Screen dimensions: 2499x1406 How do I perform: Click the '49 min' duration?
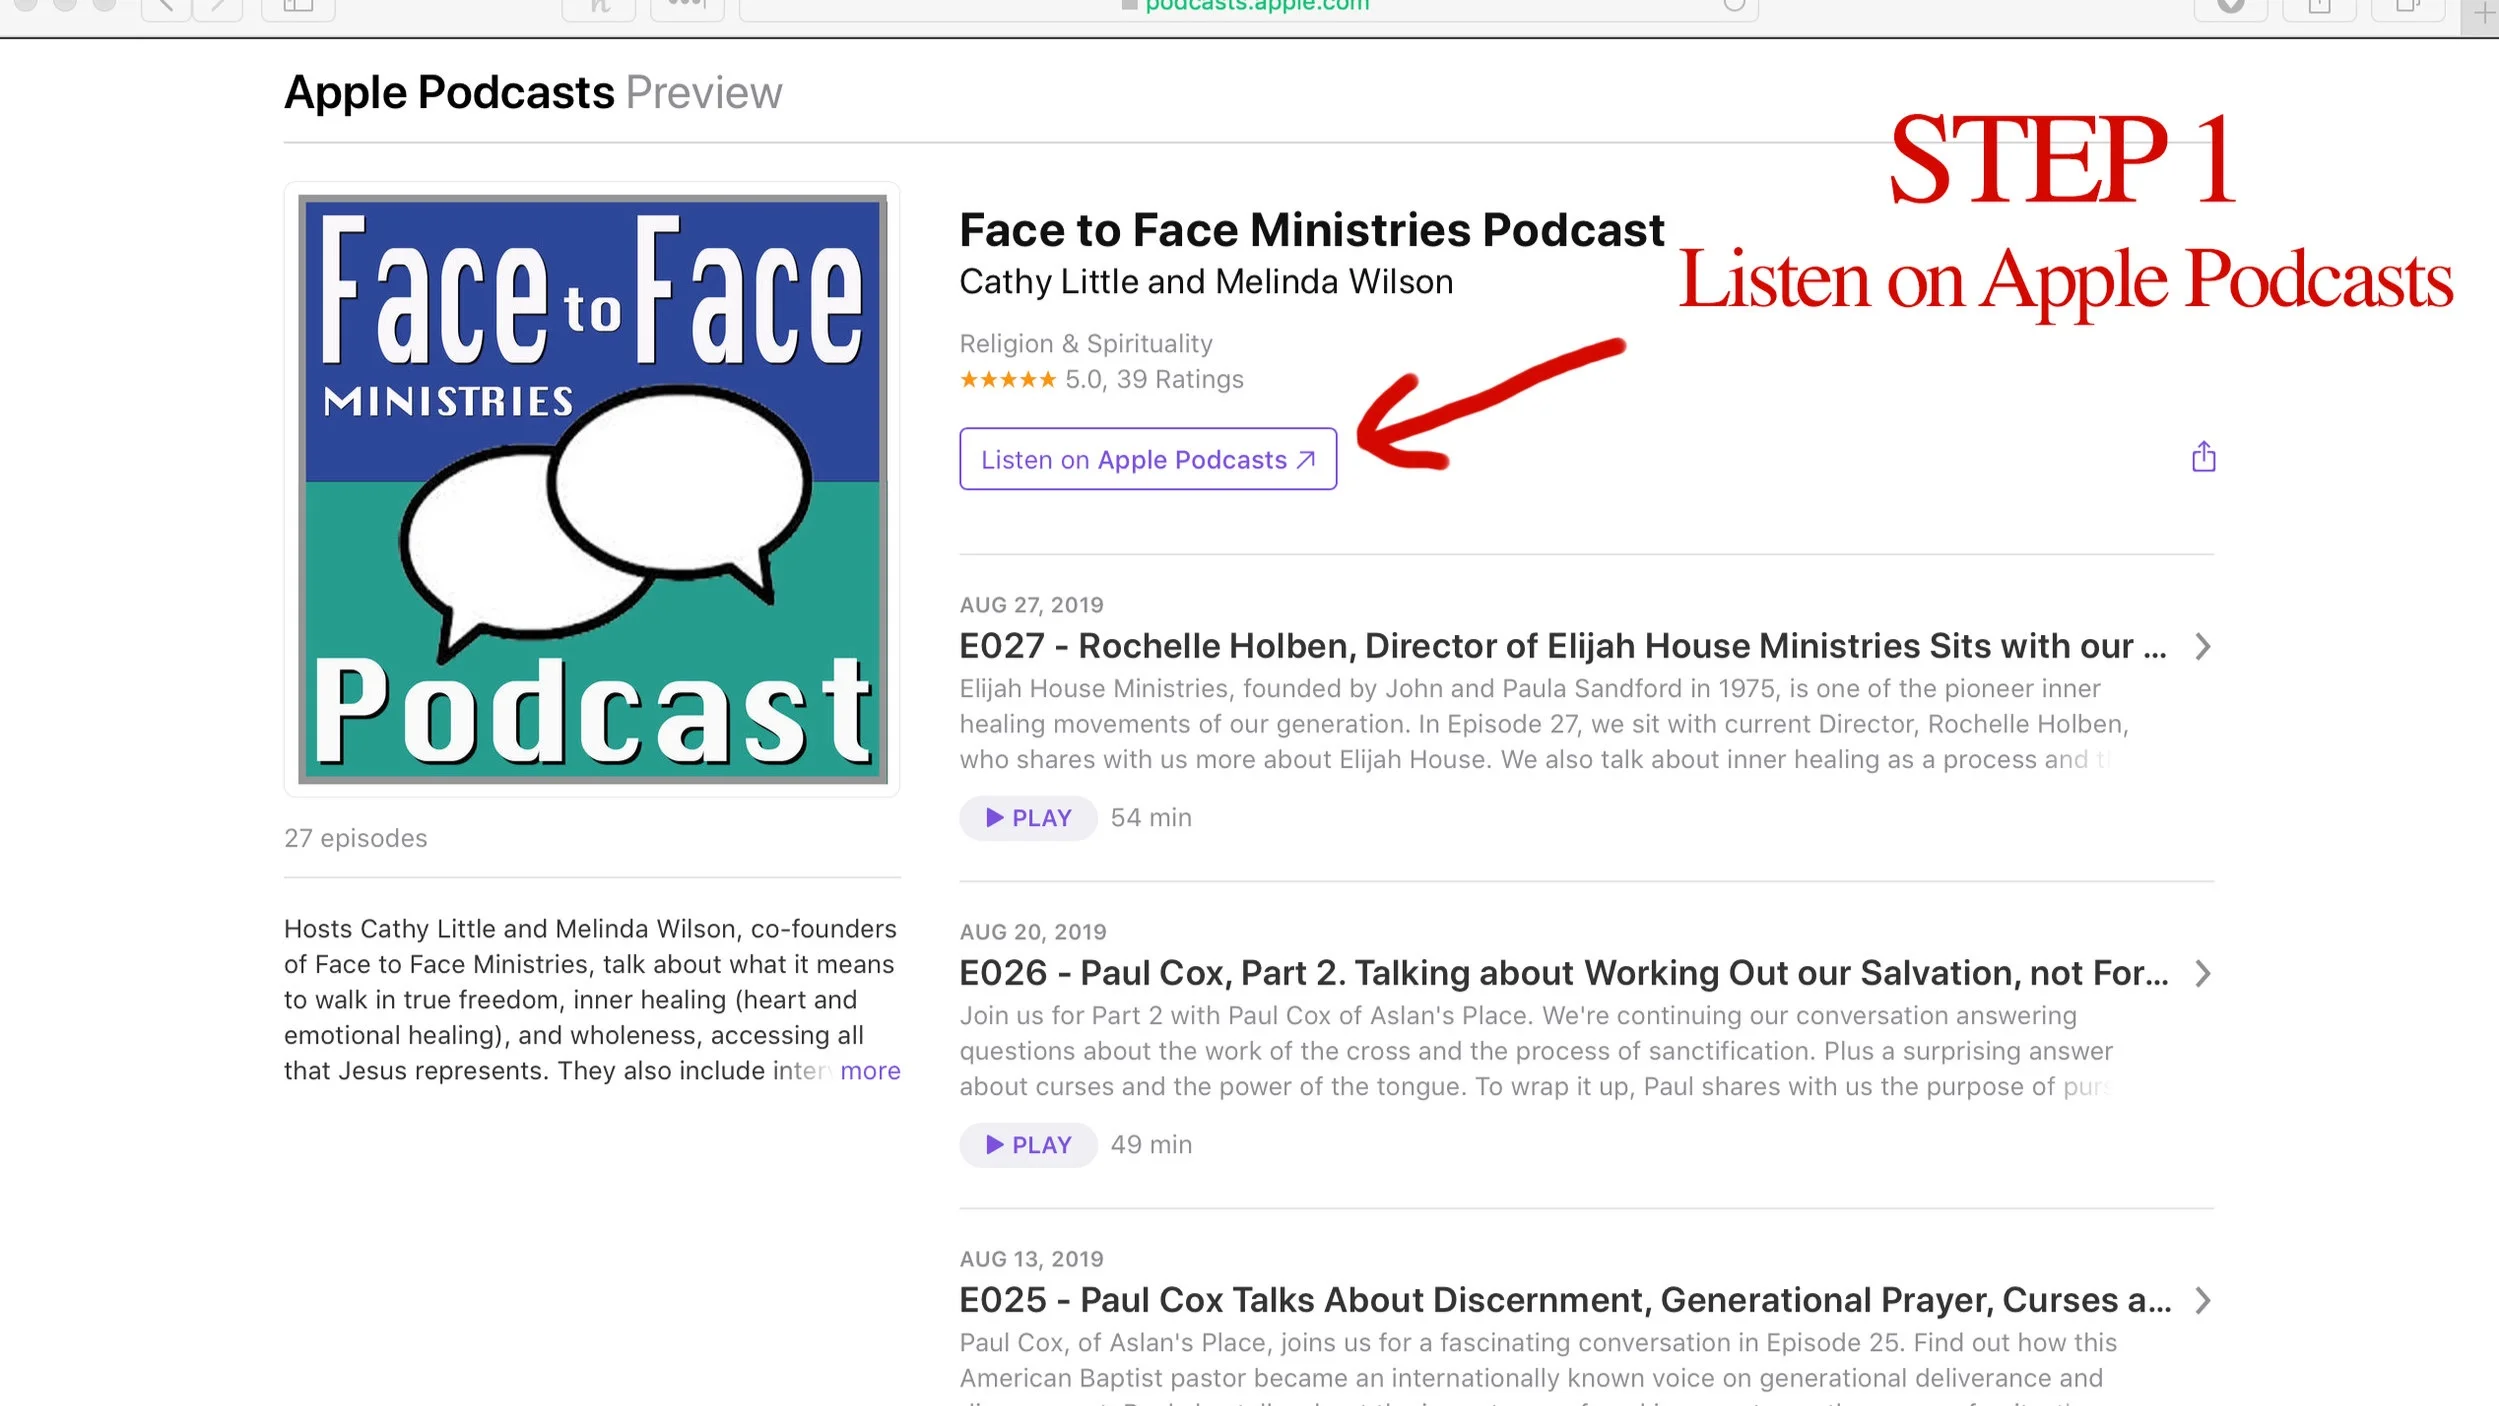[x=1151, y=1145]
